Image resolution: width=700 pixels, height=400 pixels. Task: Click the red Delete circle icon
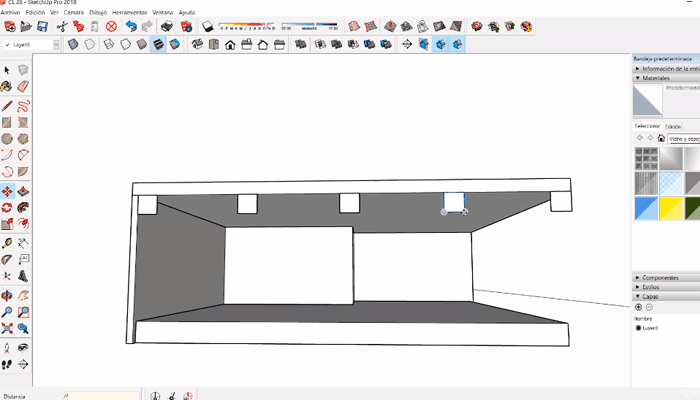tap(111, 26)
